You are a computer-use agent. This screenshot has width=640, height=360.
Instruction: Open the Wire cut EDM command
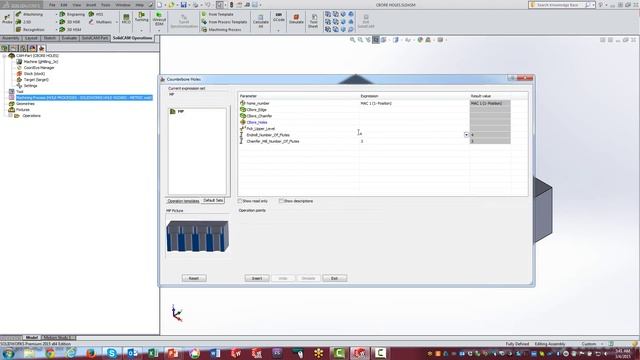pyautogui.click(x=159, y=18)
